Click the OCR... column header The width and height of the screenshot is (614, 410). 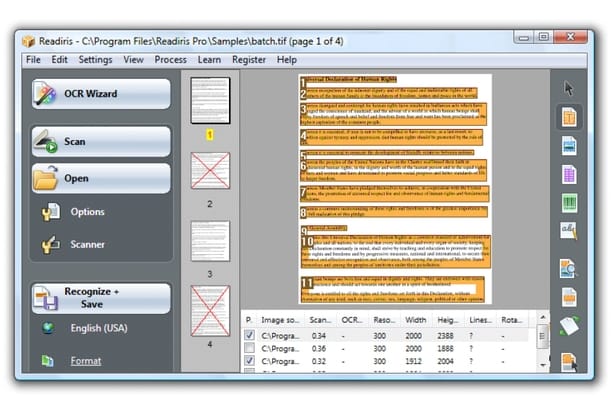[352, 320]
